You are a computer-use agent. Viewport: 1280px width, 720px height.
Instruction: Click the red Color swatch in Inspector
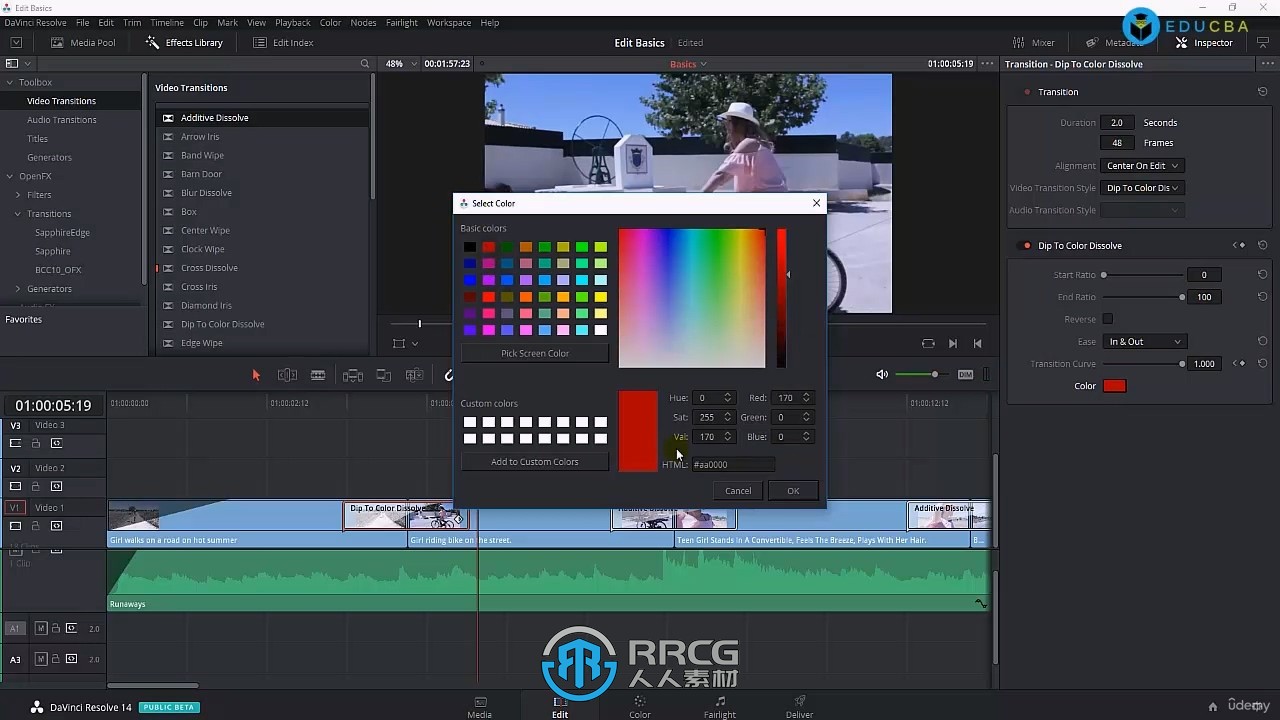[1114, 386]
